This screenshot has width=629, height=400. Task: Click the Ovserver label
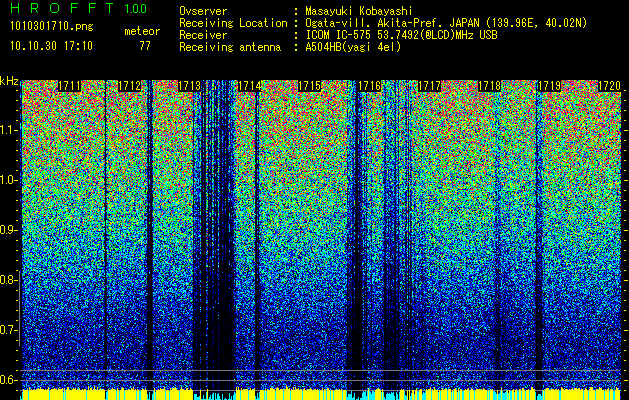(203, 11)
